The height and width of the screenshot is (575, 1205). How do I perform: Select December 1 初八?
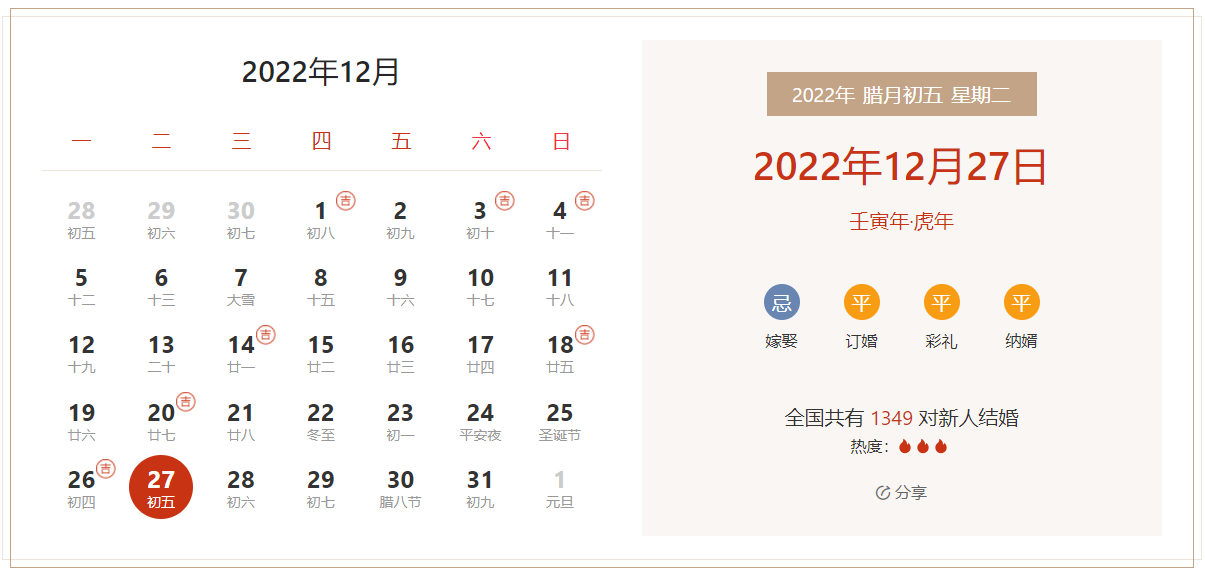point(321,220)
